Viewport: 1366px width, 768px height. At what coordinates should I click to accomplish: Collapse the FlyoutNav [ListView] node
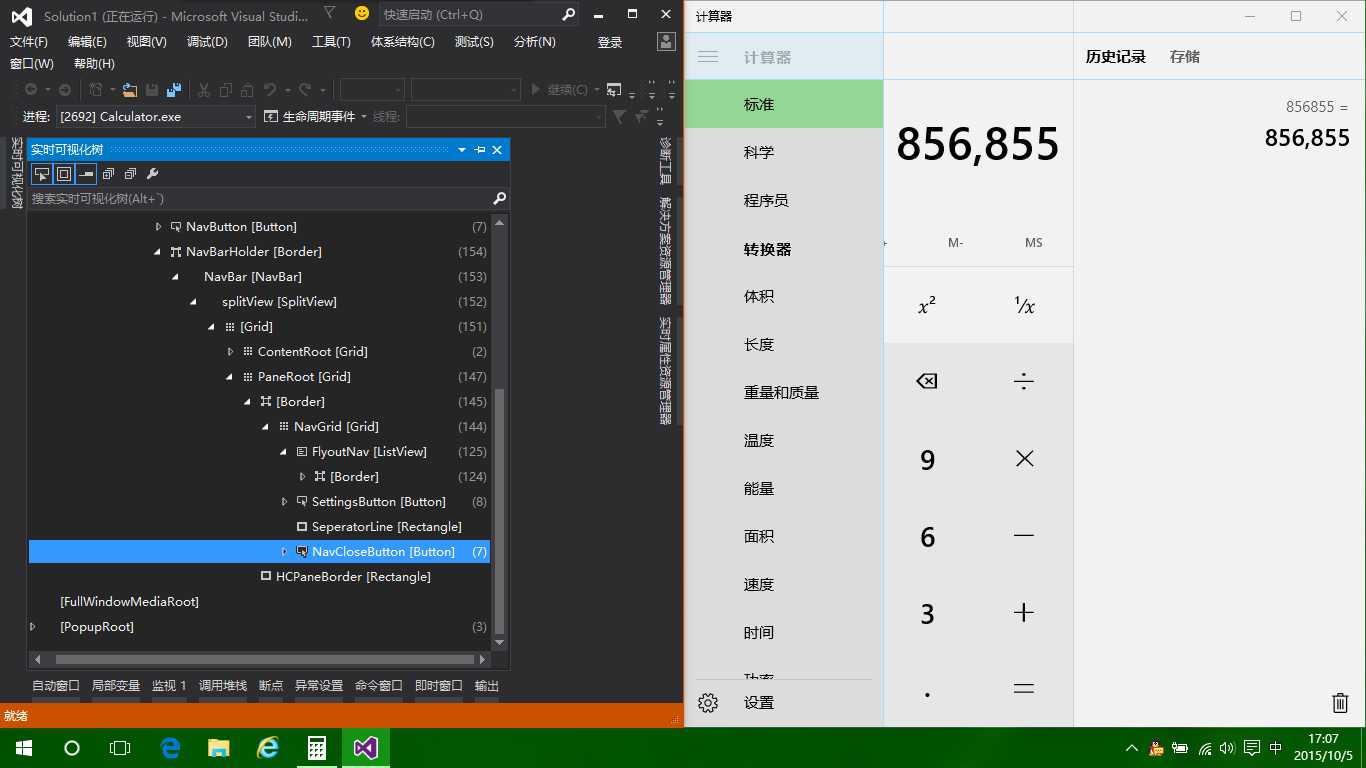(284, 452)
